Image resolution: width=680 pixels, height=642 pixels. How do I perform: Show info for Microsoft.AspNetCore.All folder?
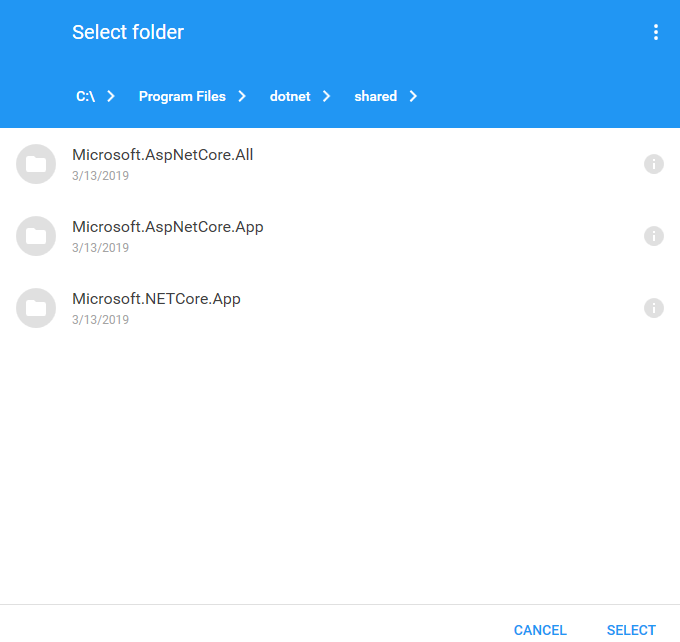coord(654,164)
